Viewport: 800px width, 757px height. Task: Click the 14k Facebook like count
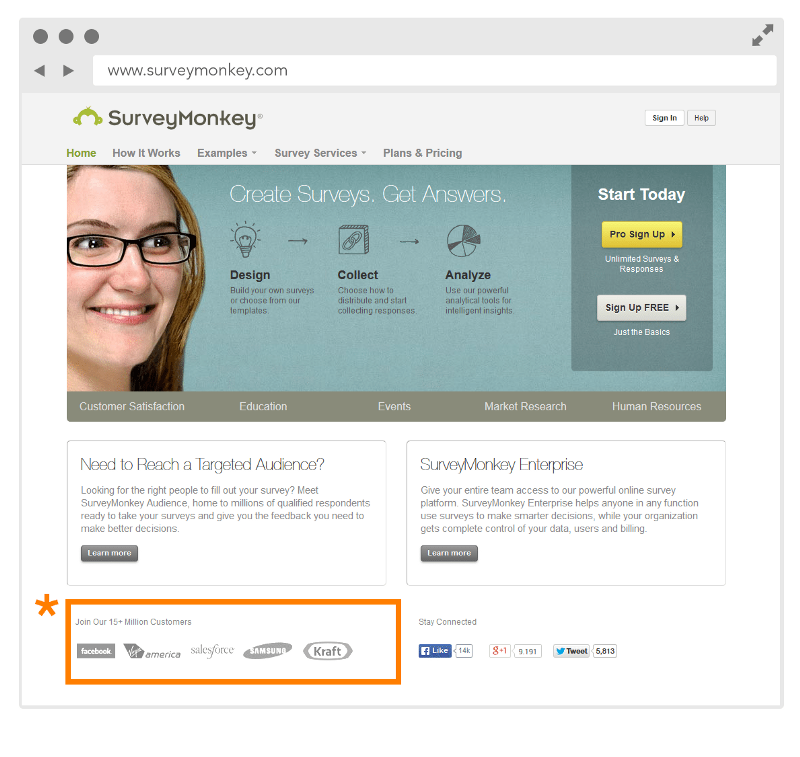(464, 651)
